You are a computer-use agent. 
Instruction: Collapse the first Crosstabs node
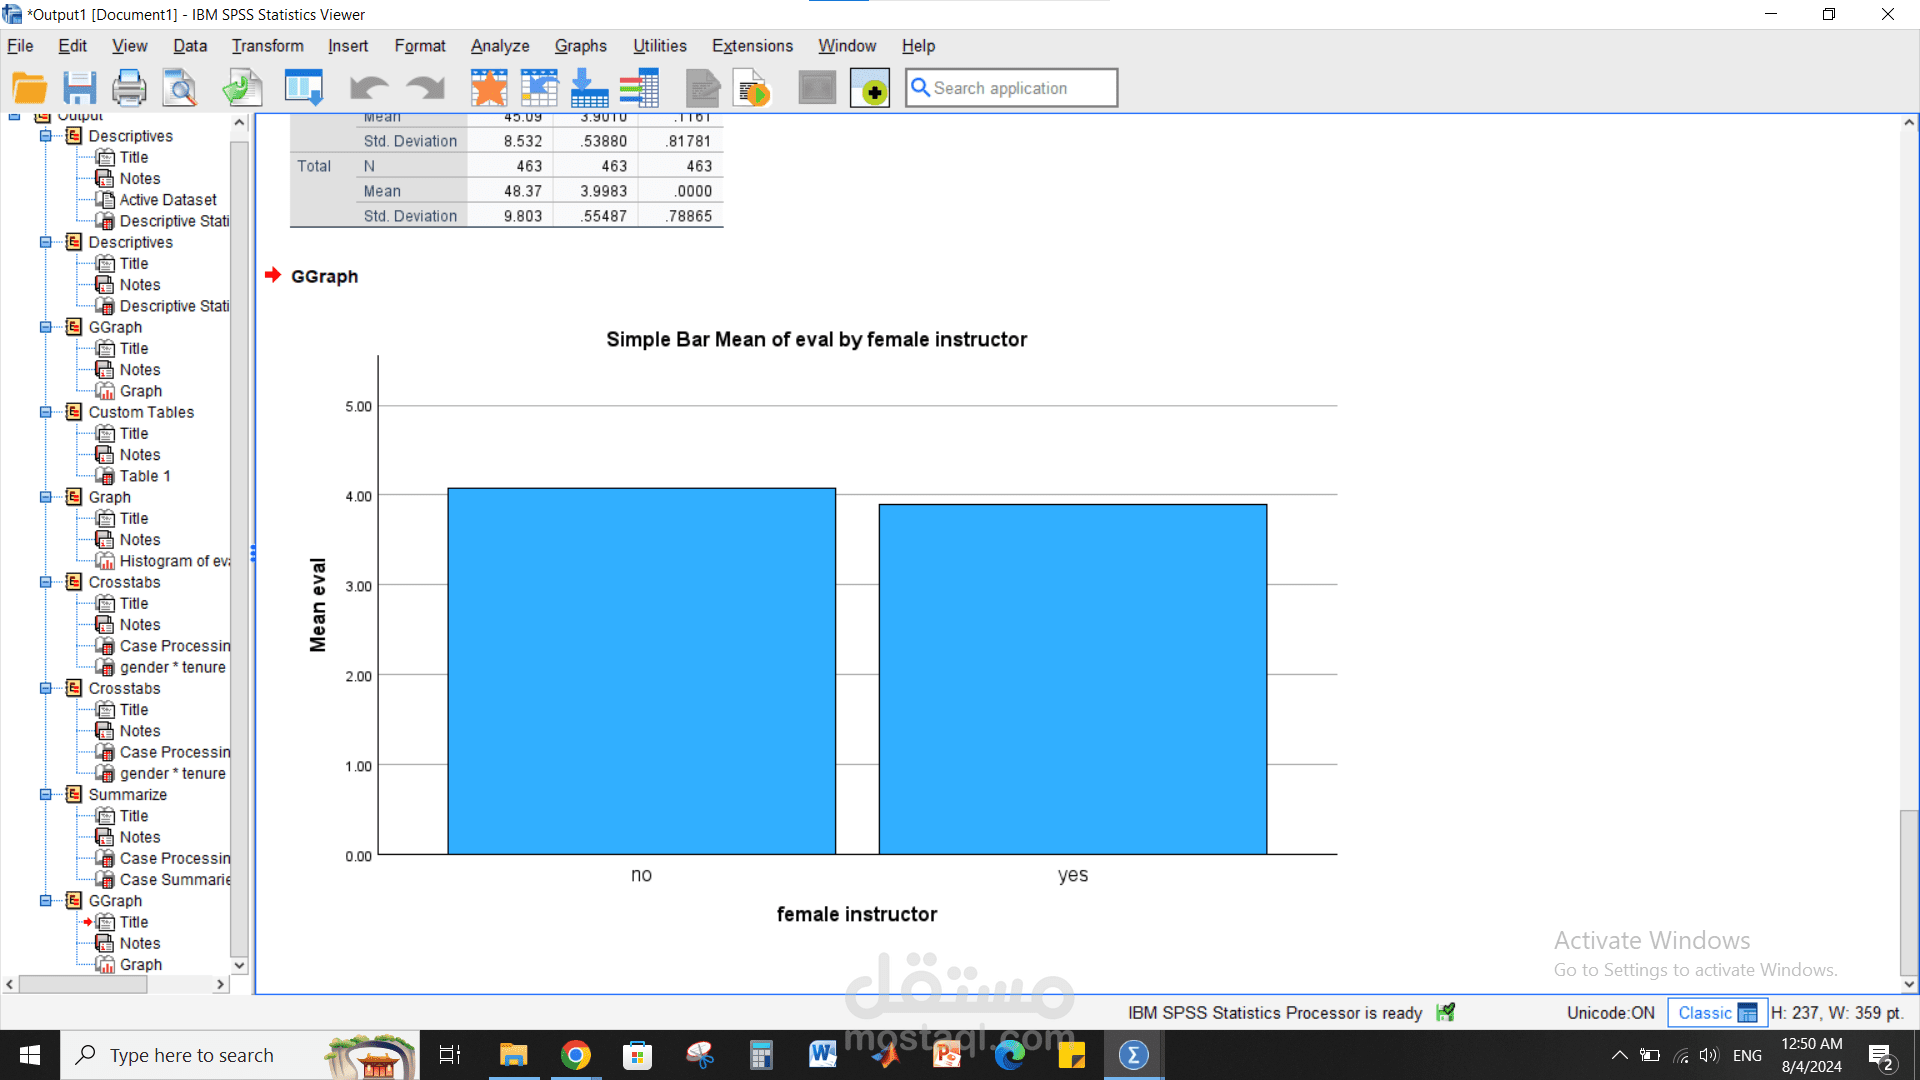[46, 582]
